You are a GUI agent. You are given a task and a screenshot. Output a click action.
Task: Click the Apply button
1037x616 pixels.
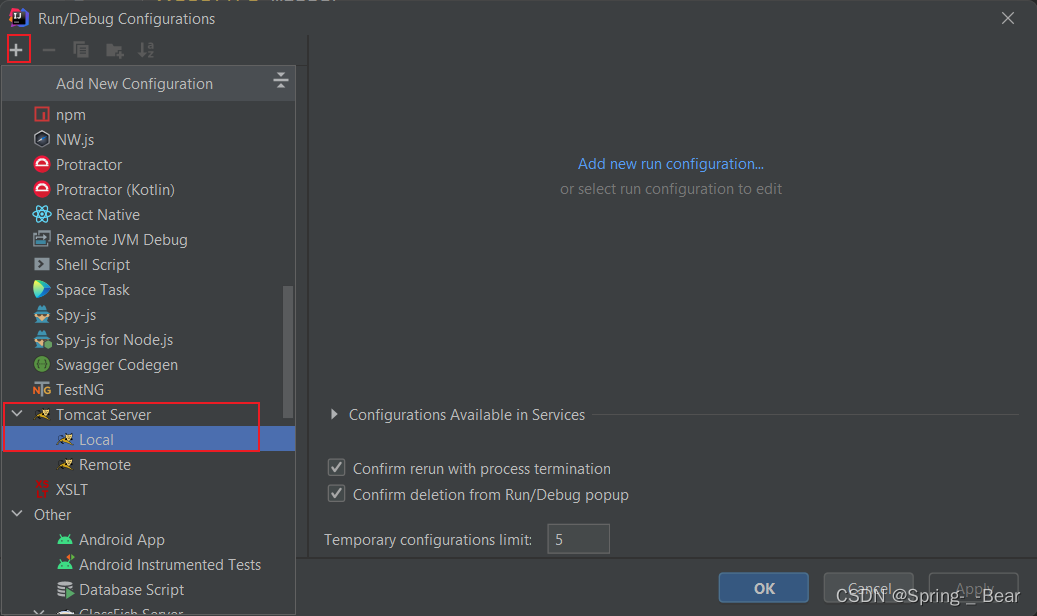point(974,588)
